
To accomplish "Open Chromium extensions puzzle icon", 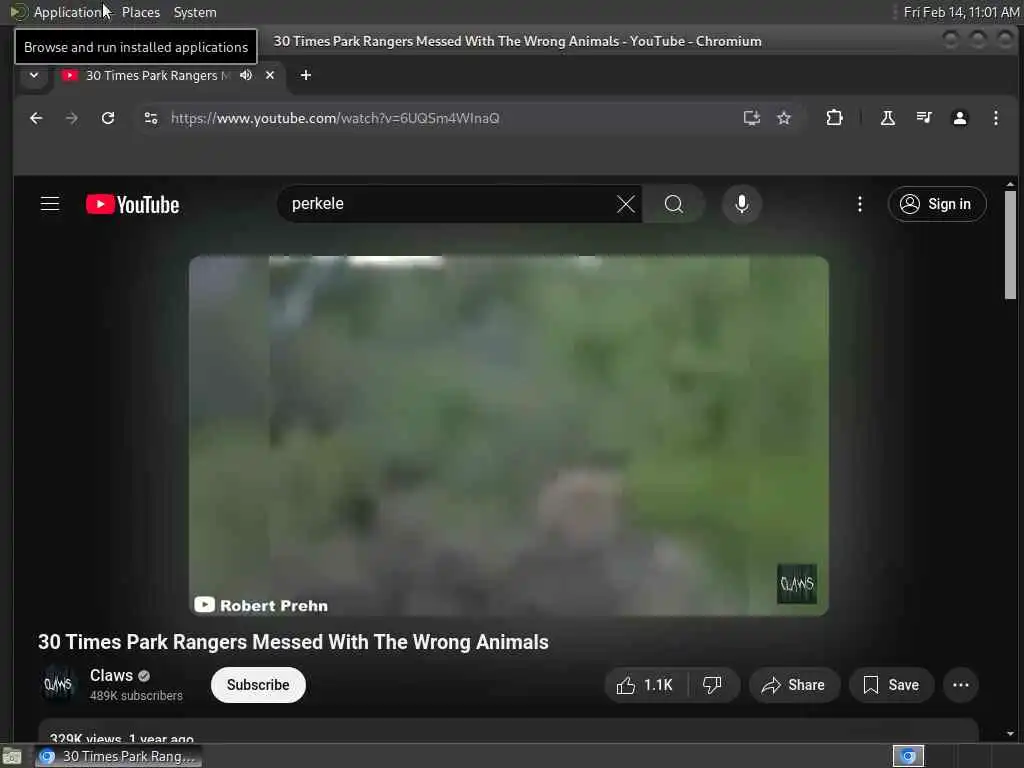I will pyautogui.click(x=834, y=118).
